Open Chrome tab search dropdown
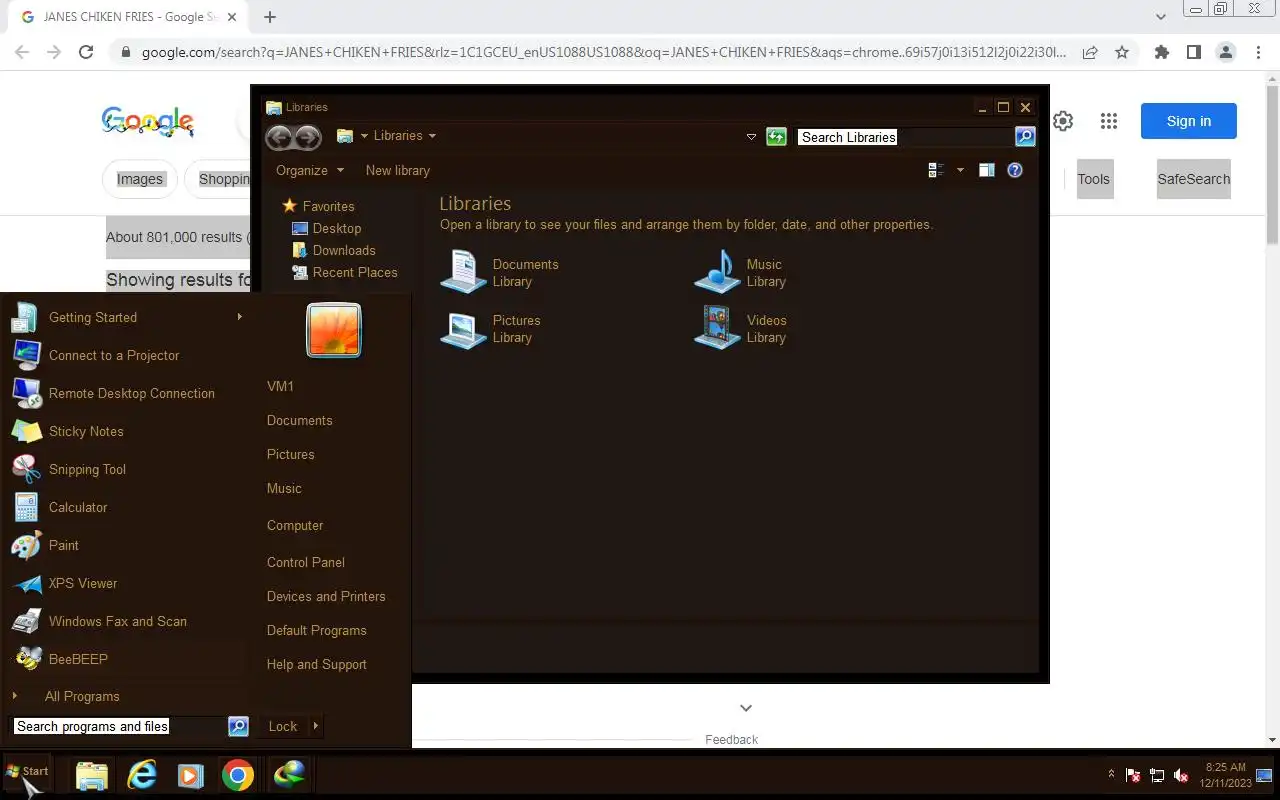This screenshot has height=800, width=1280. [1161, 17]
